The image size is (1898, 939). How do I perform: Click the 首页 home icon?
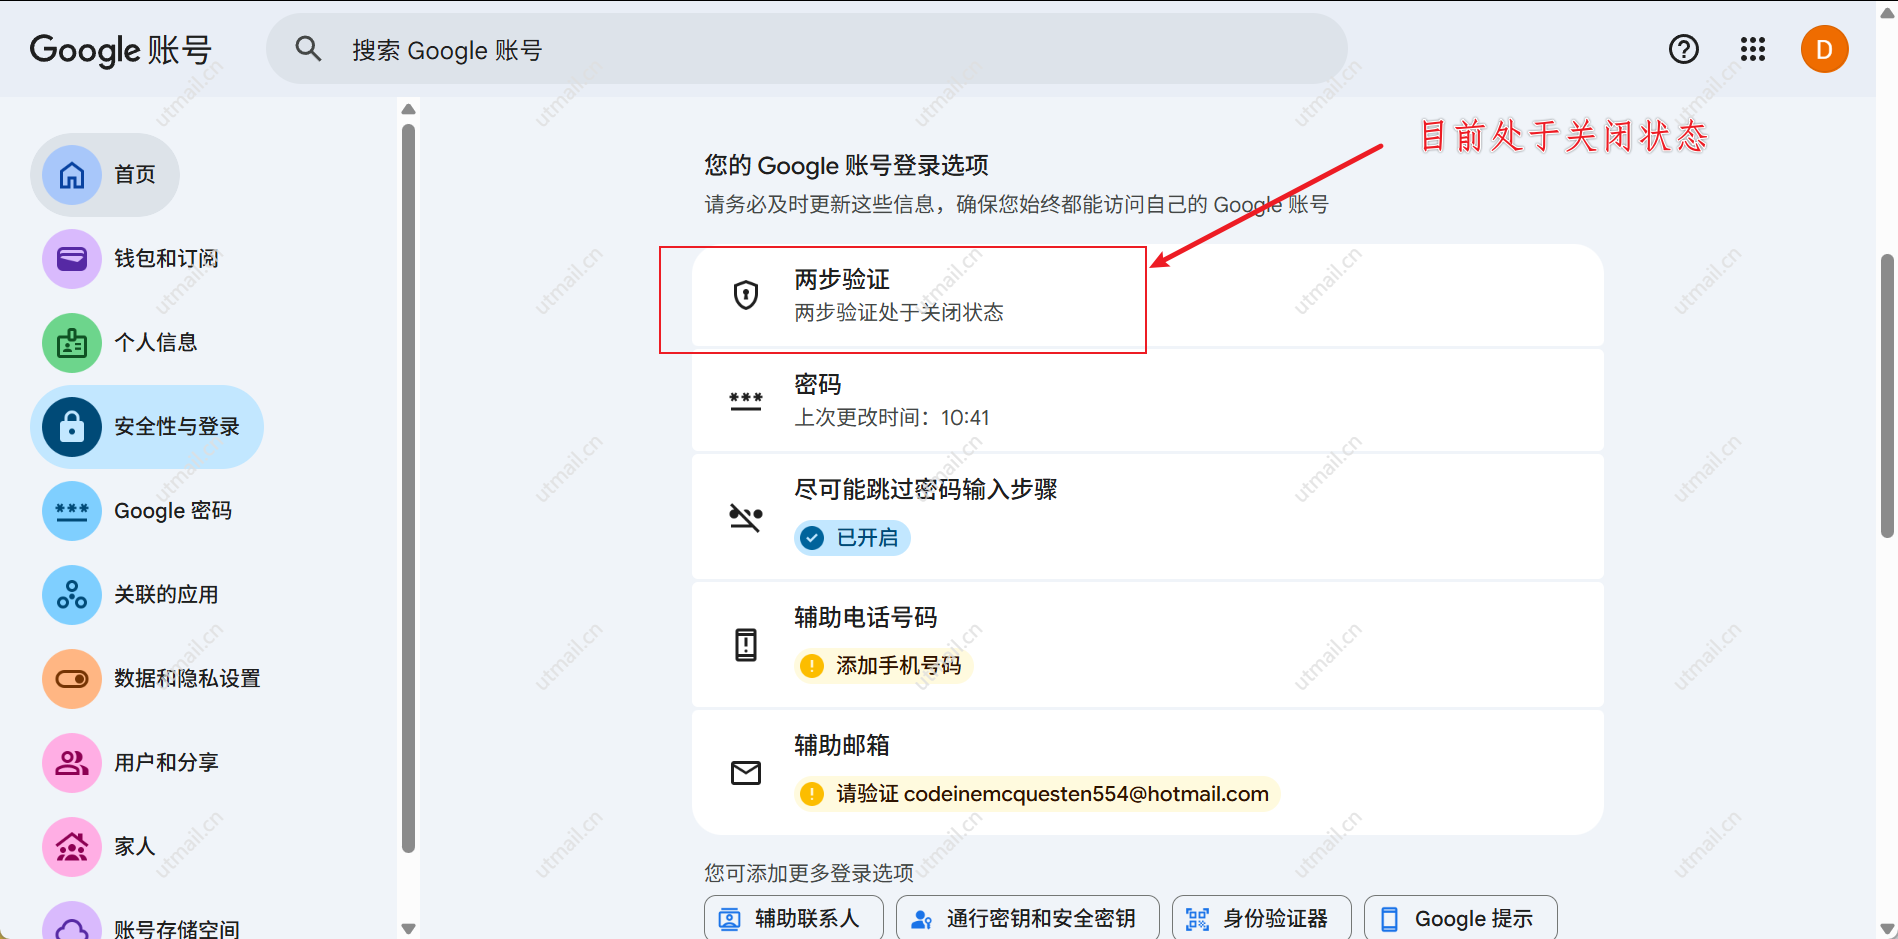click(x=72, y=175)
